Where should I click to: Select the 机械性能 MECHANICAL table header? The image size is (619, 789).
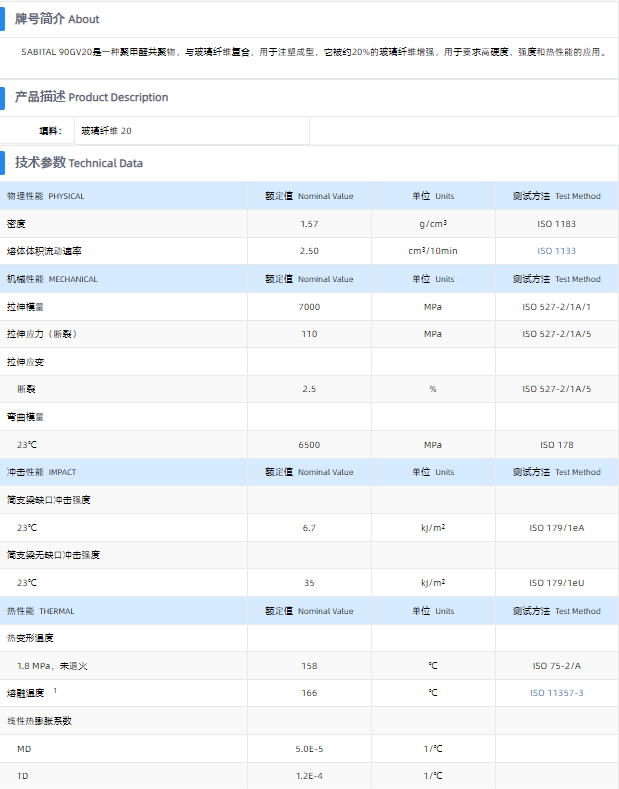point(52,279)
